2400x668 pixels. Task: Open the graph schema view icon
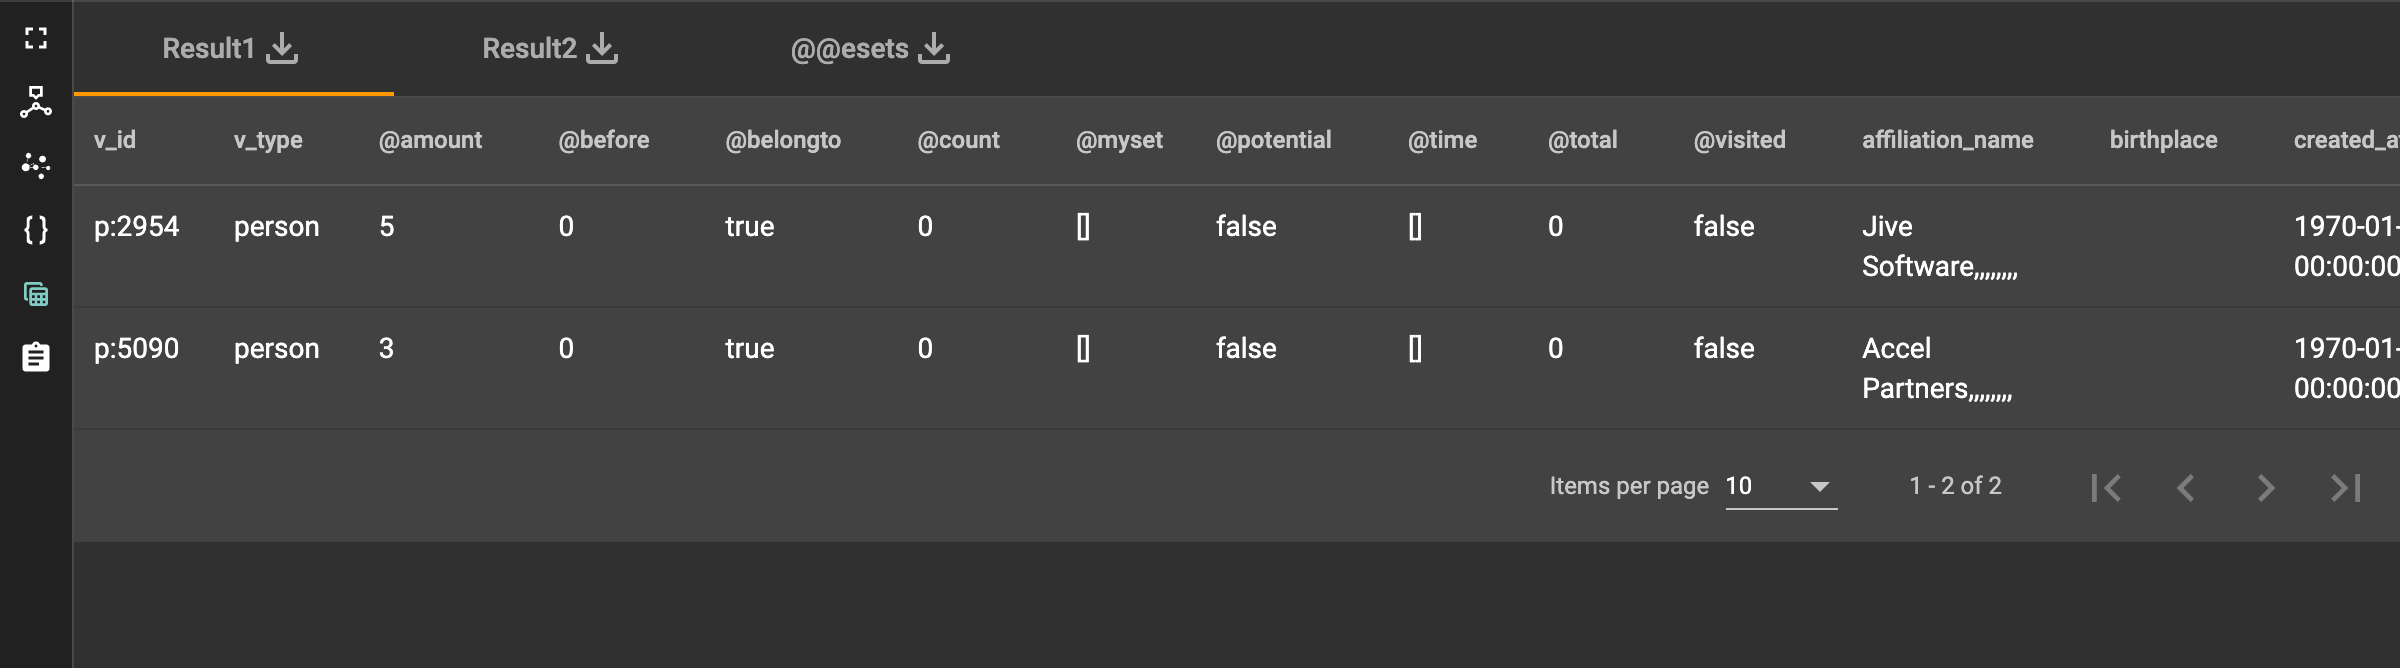(36, 102)
